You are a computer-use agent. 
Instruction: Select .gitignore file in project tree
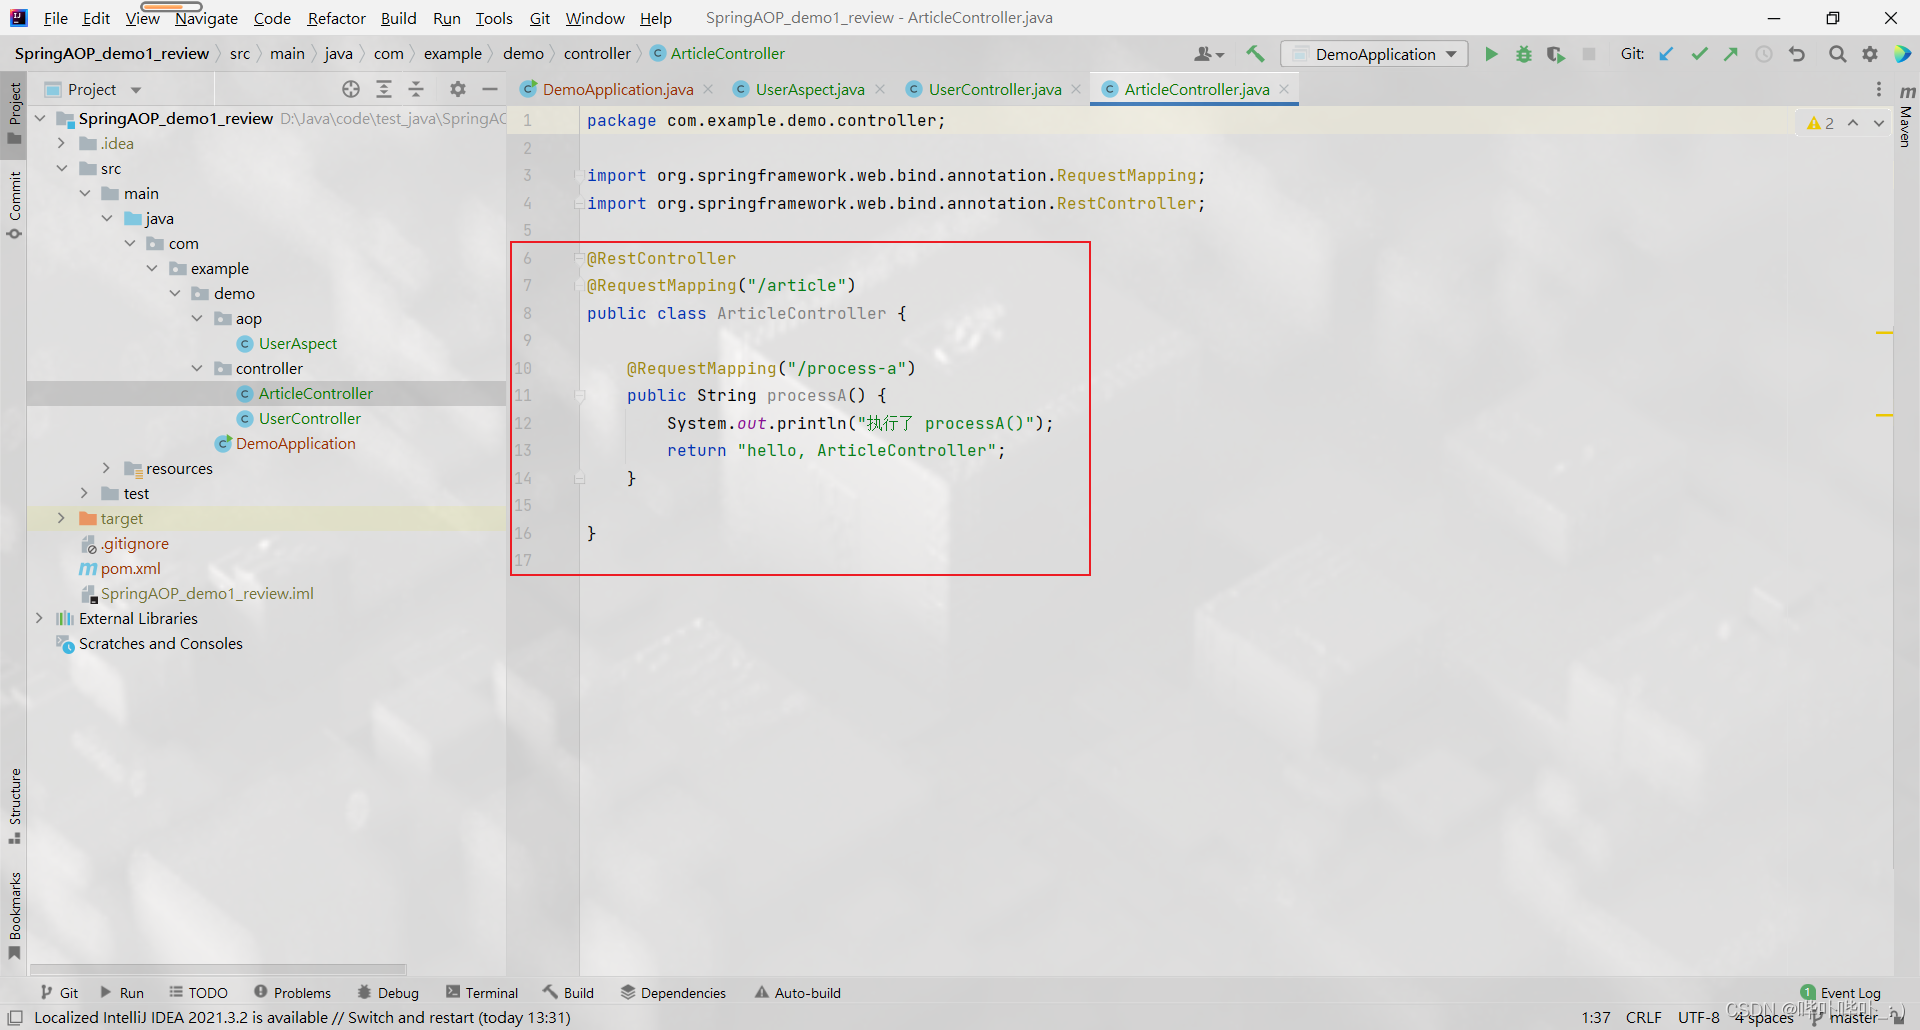134,543
